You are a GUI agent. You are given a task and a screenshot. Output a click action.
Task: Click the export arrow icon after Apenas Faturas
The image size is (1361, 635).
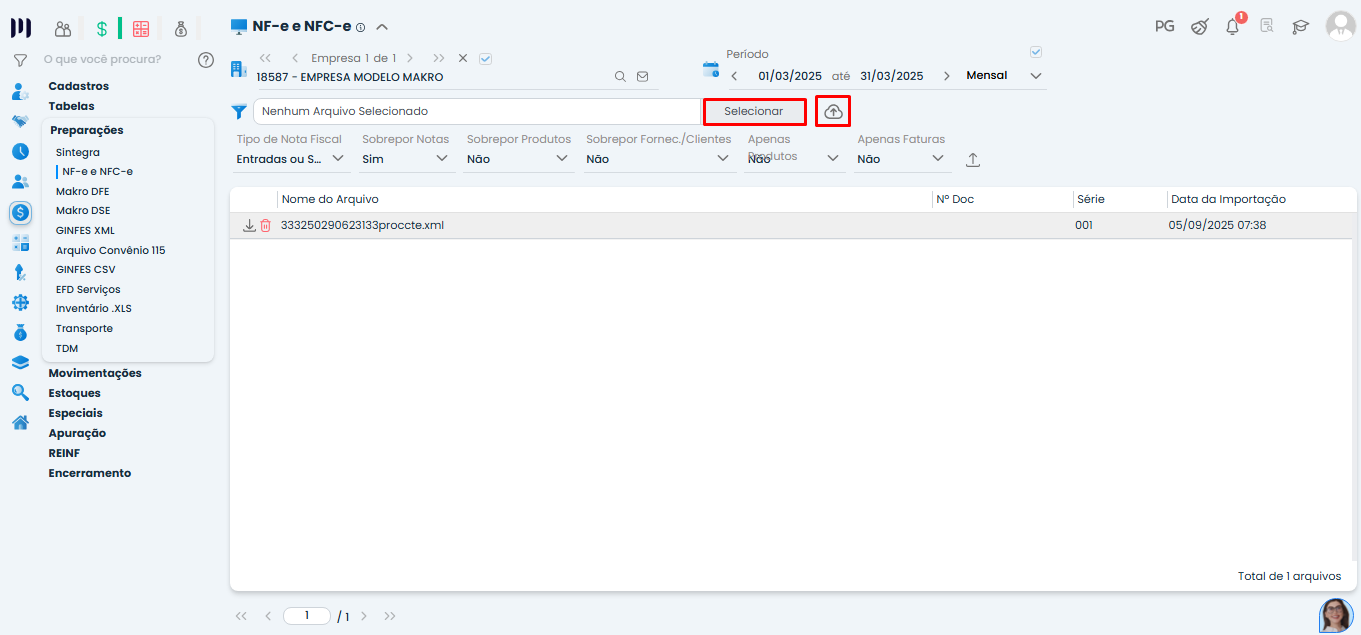point(972,160)
